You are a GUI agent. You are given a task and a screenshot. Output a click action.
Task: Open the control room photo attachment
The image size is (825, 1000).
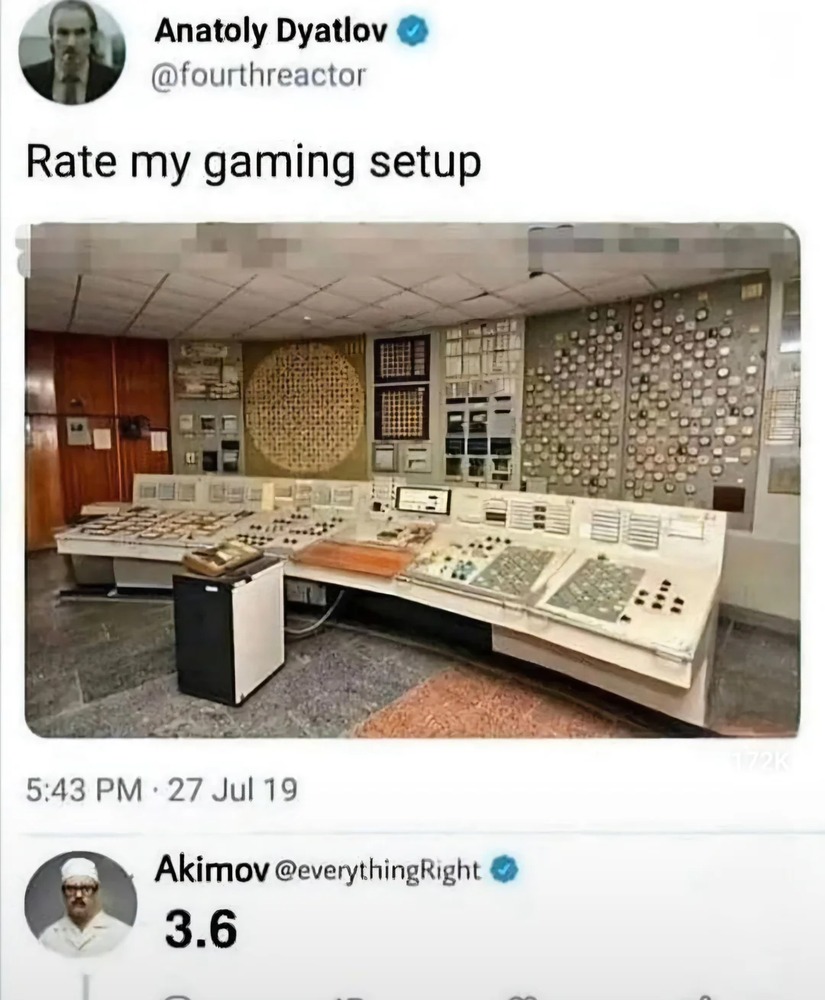412,480
